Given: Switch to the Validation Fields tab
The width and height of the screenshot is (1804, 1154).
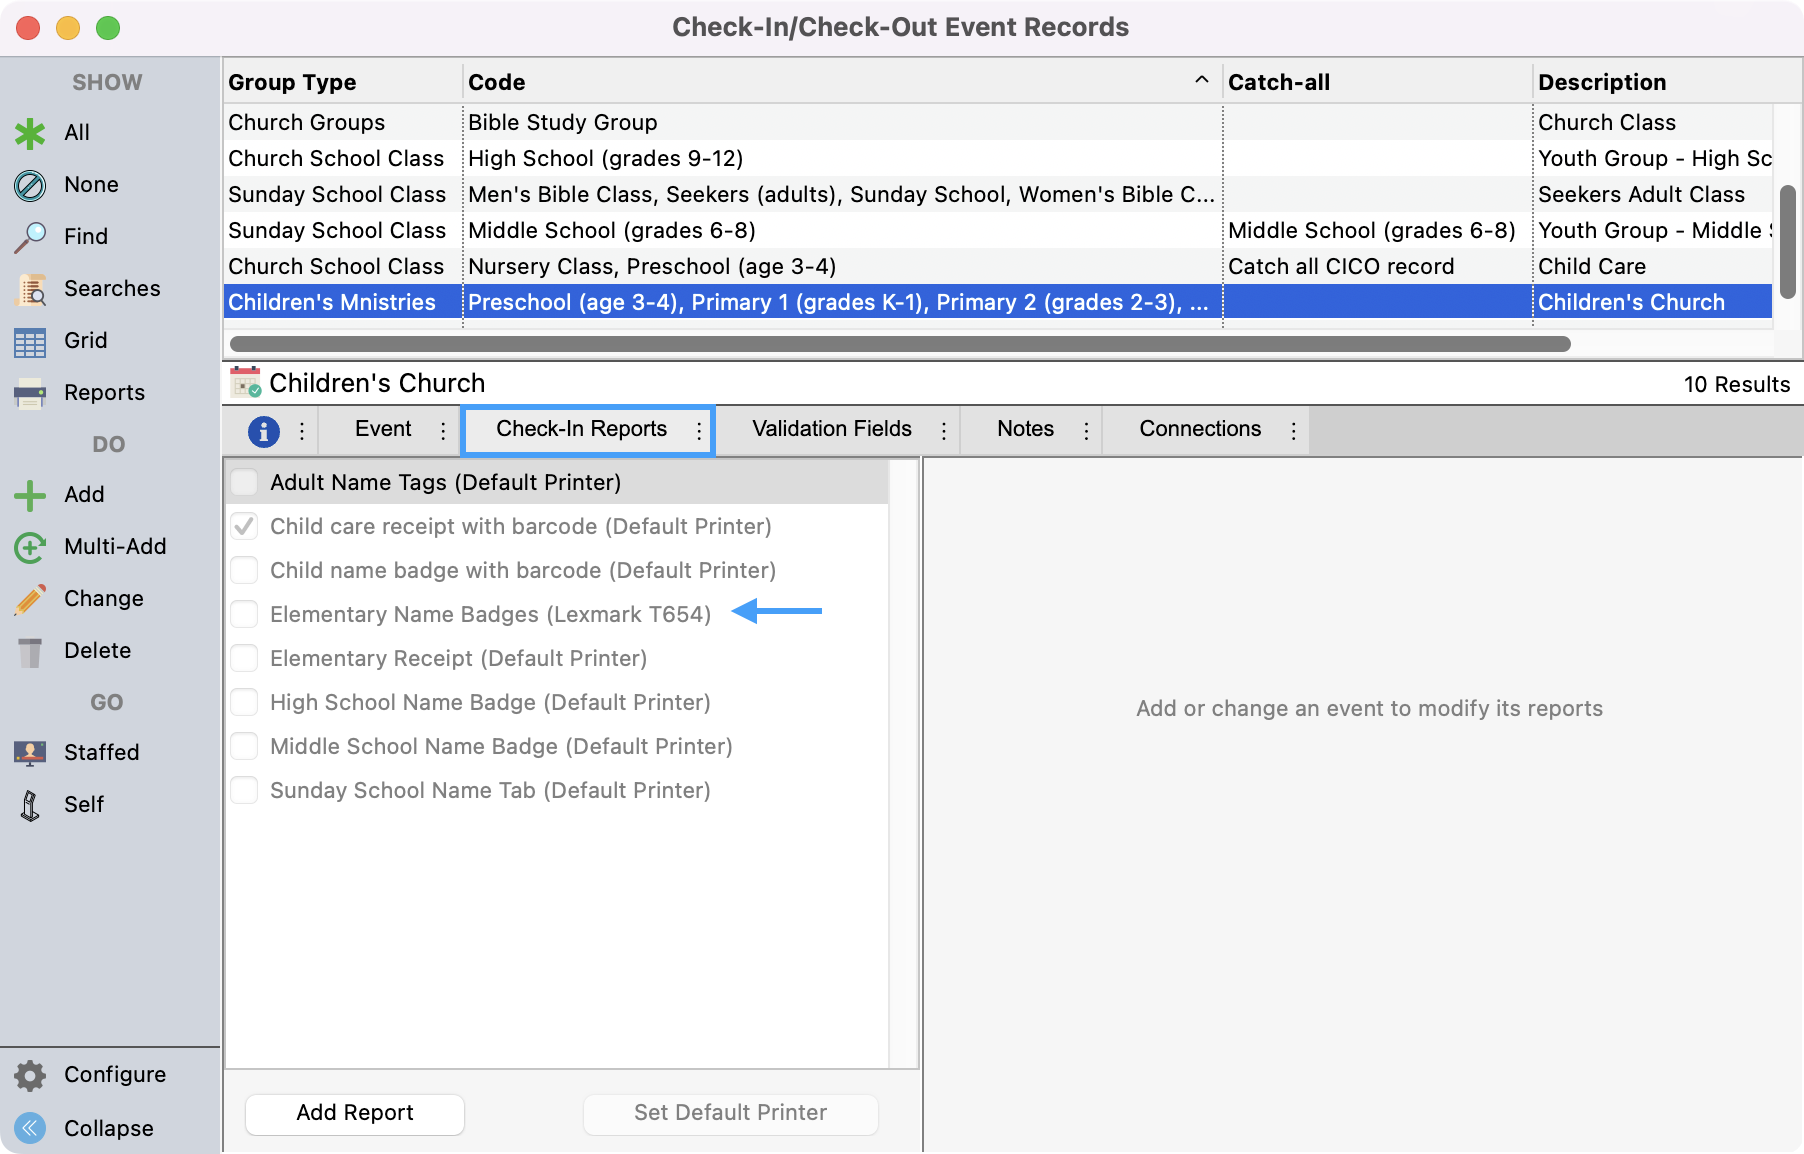Looking at the screenshot, I should [x=831, y=429].
